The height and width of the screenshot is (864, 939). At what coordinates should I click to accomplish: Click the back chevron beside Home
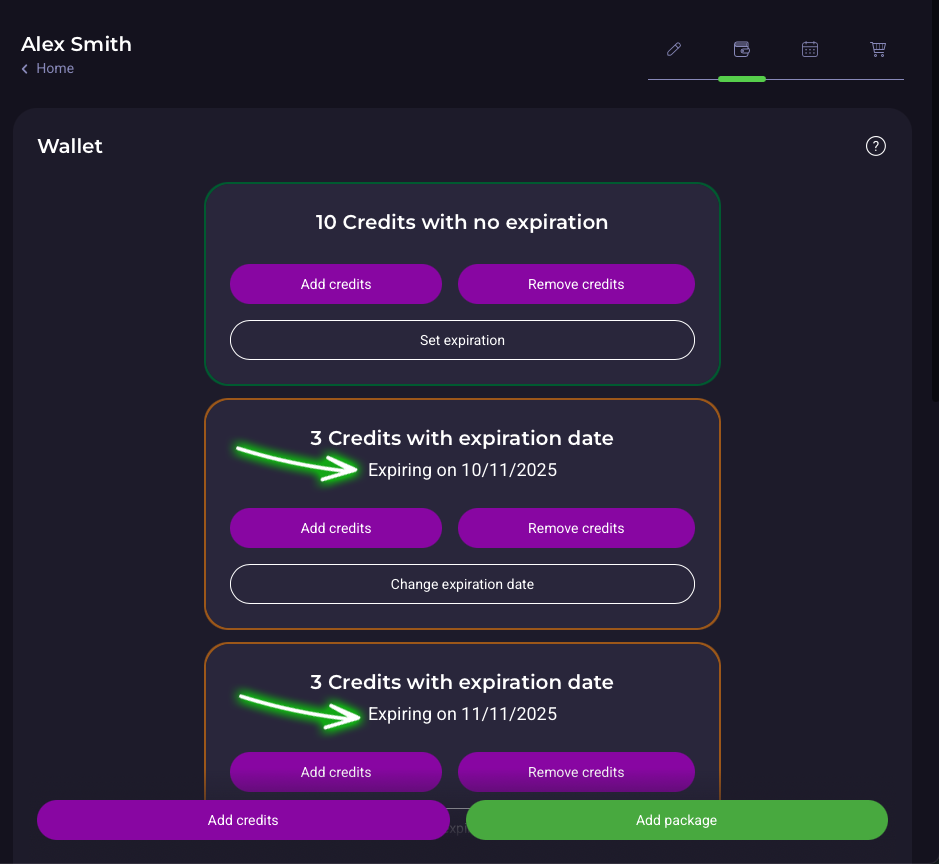point(25,69)
